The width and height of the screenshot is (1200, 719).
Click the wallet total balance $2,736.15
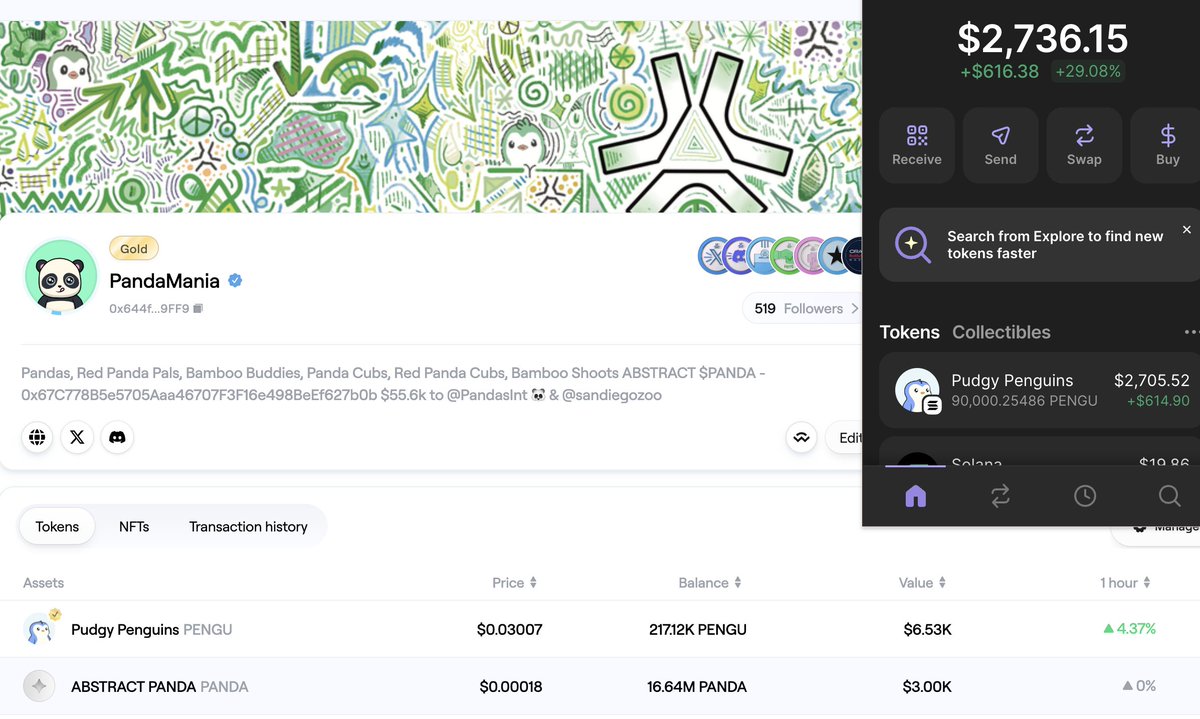(x=1042, y=38)
